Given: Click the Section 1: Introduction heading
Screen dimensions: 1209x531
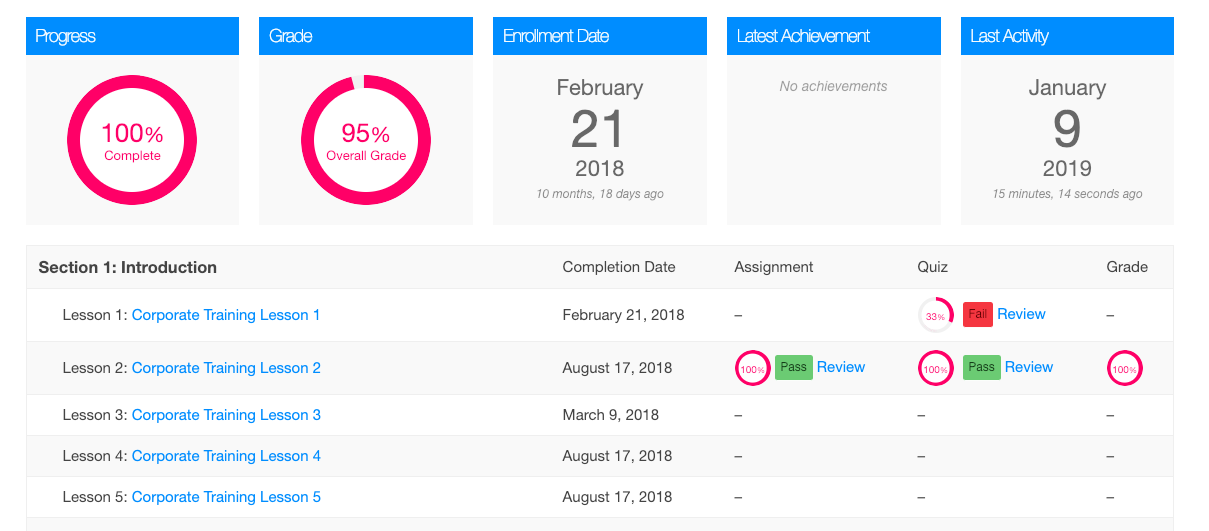Looking at the screenshot, I should pyautogui.click(x=127, y=267).
